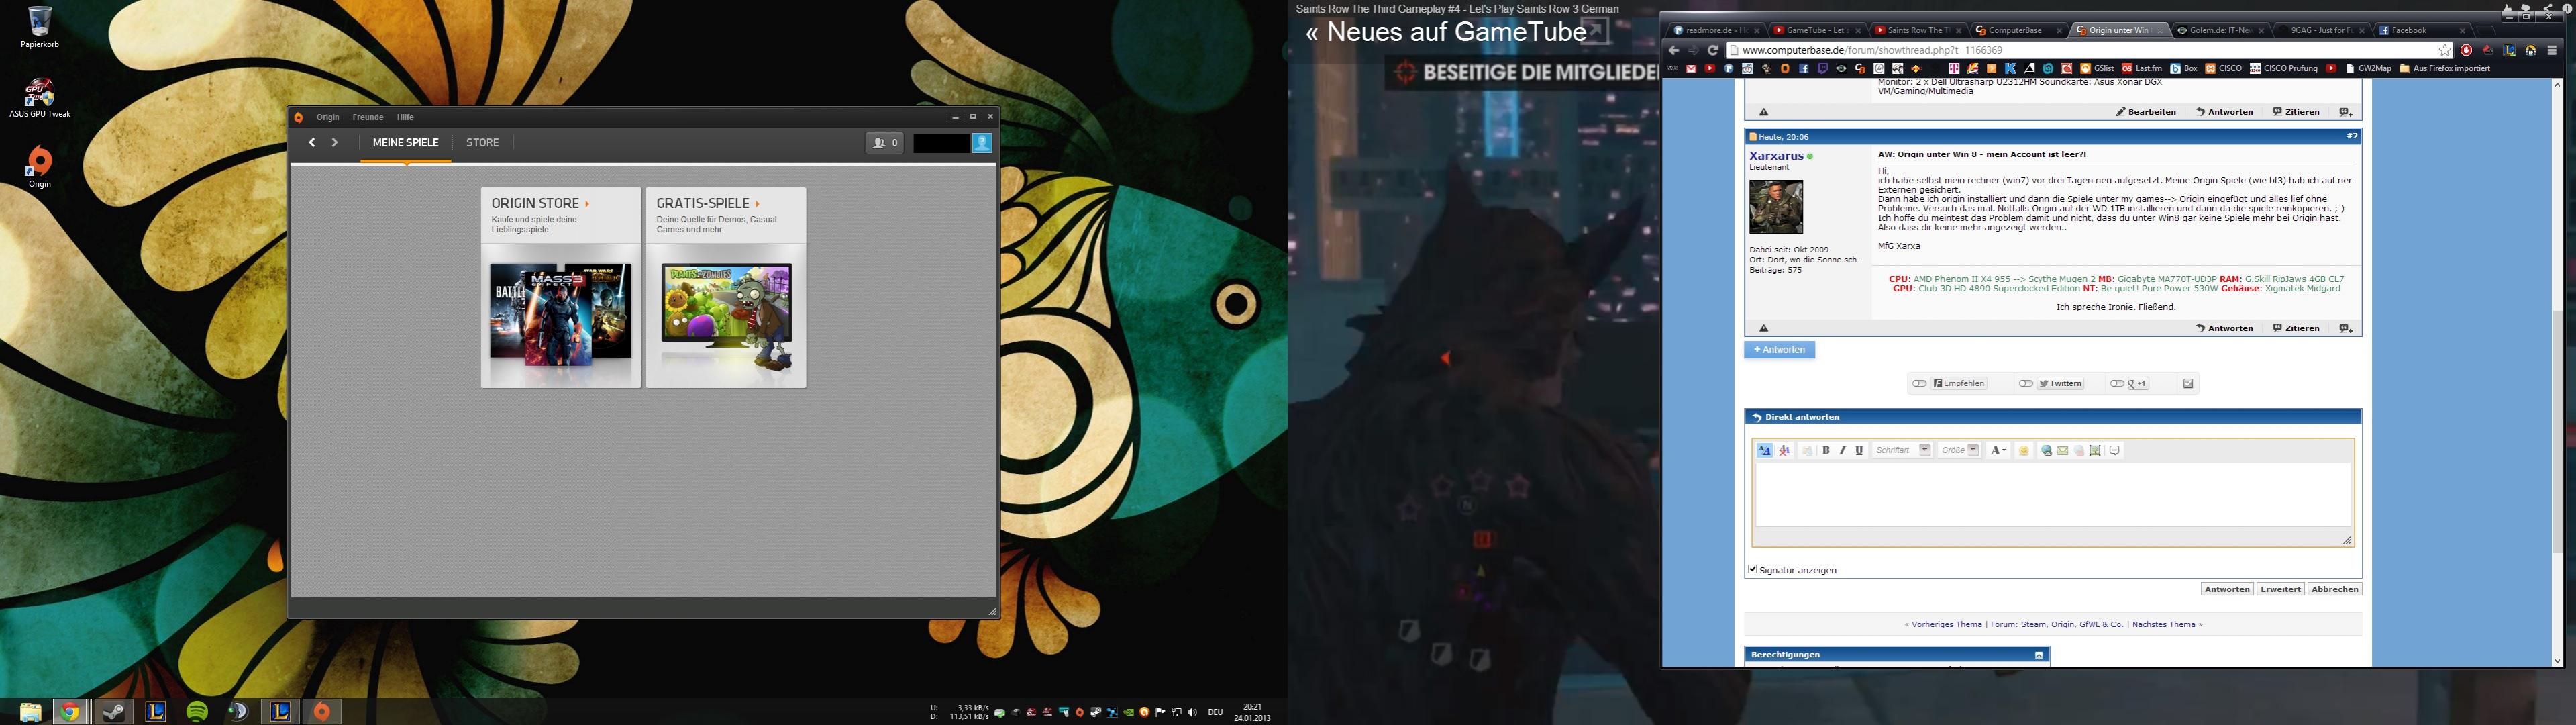The image size is (2576, 725).
Task: Click the Italic formatting icon
Action: (1842, 451)
